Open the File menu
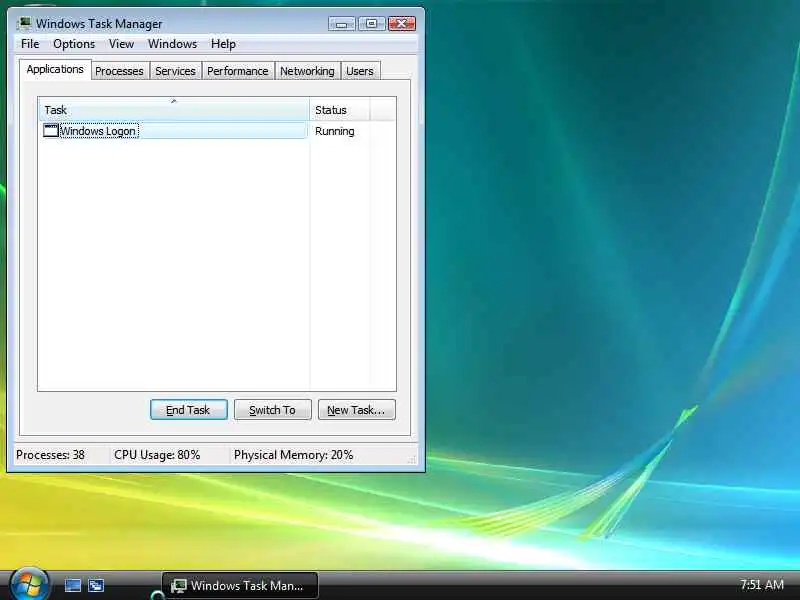 (x=30, y=44)
